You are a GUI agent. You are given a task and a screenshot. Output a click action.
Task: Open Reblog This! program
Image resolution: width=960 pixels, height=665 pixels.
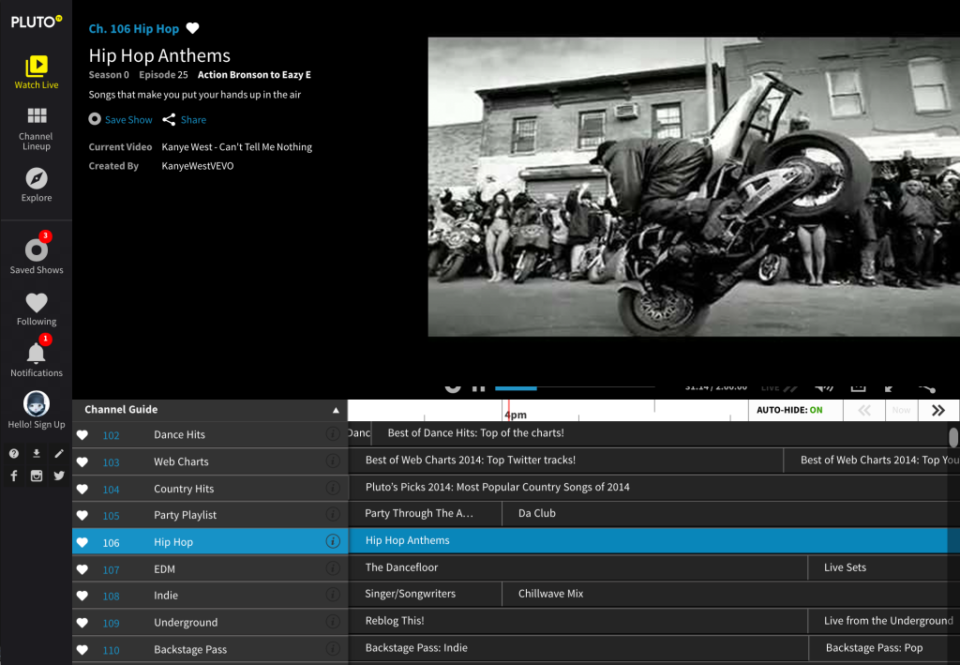tap(578, 620)
